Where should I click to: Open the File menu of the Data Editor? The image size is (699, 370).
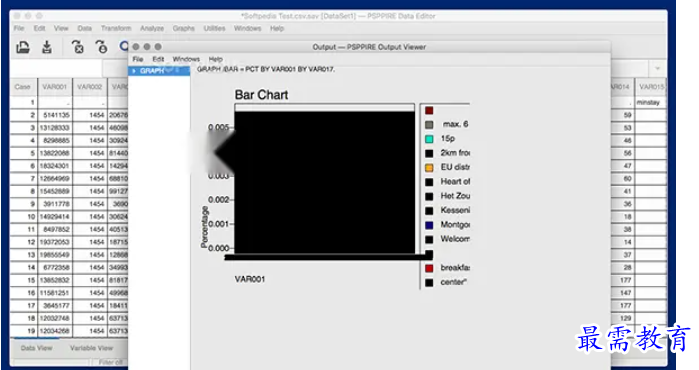pos(19,28)
